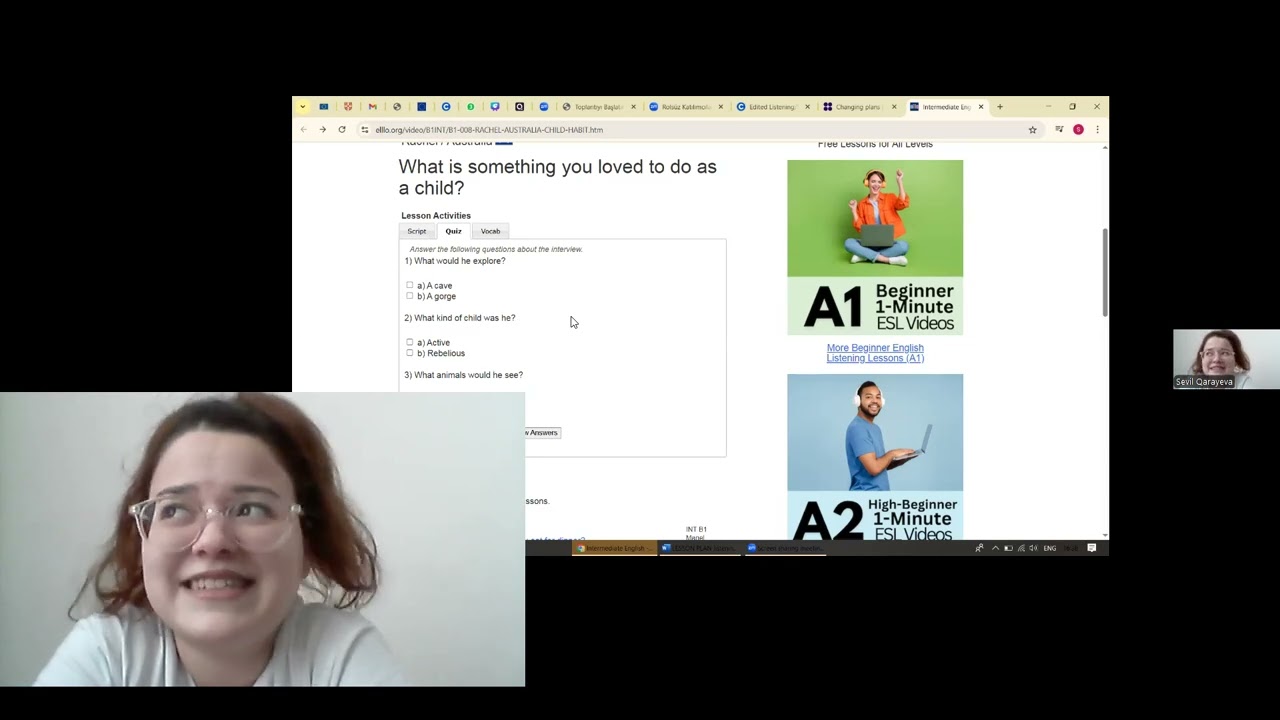Go forward with the browser forward arrow
Image resolution: width=1280 pixels, height=720 pixels.
tap(322, 130)
